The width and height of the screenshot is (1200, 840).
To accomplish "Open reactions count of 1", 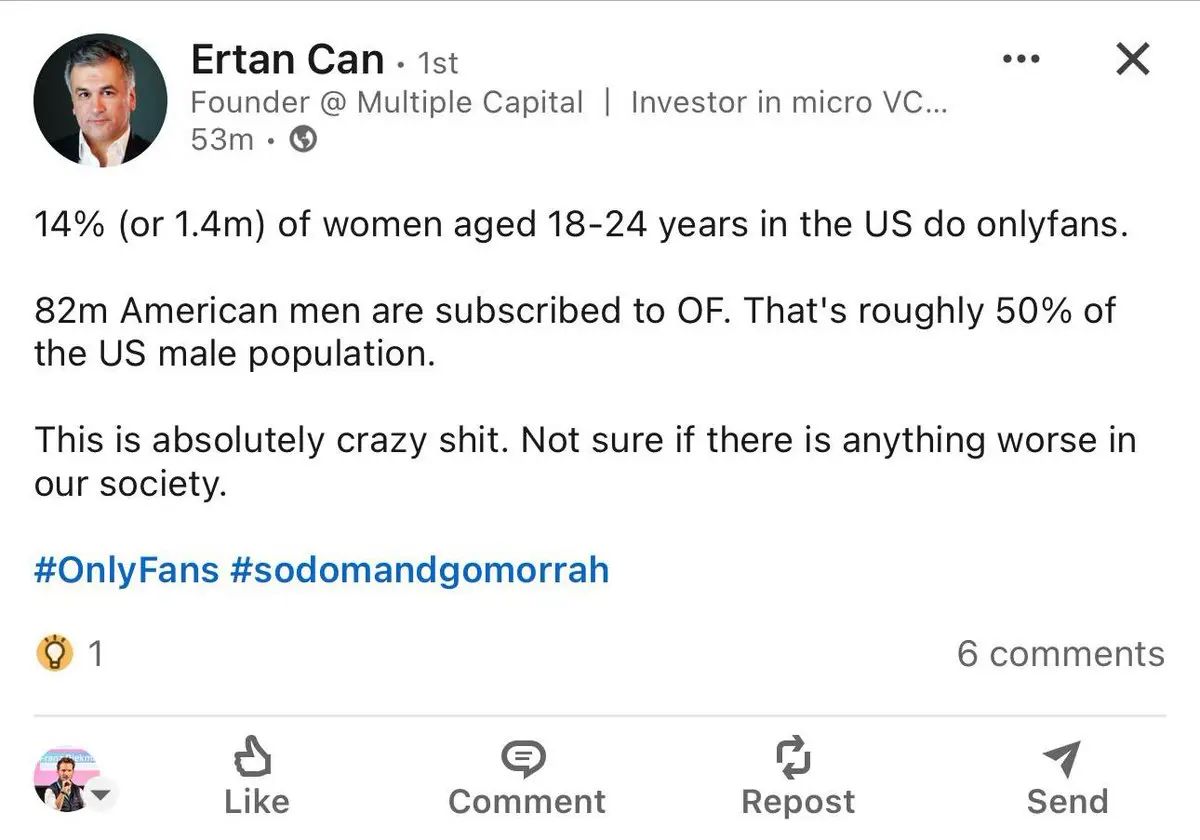I will (95, 654).
